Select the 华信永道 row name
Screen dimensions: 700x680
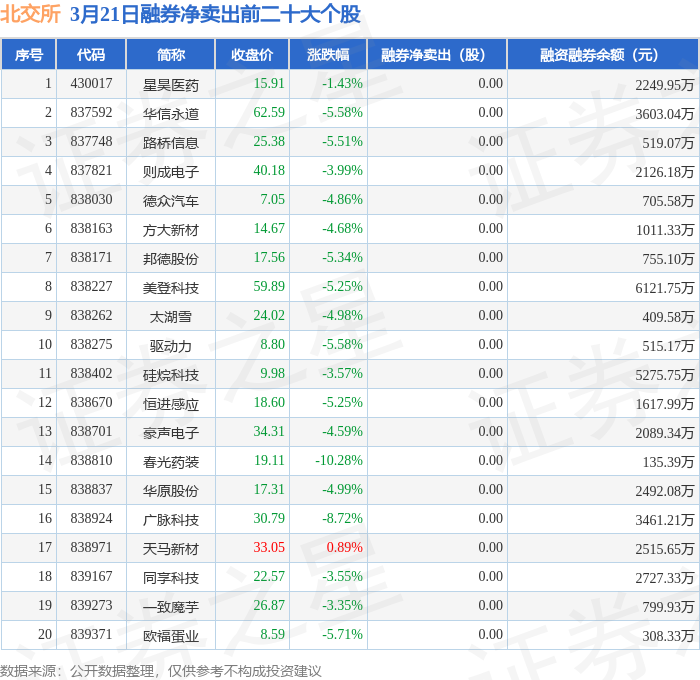point(171,114)
